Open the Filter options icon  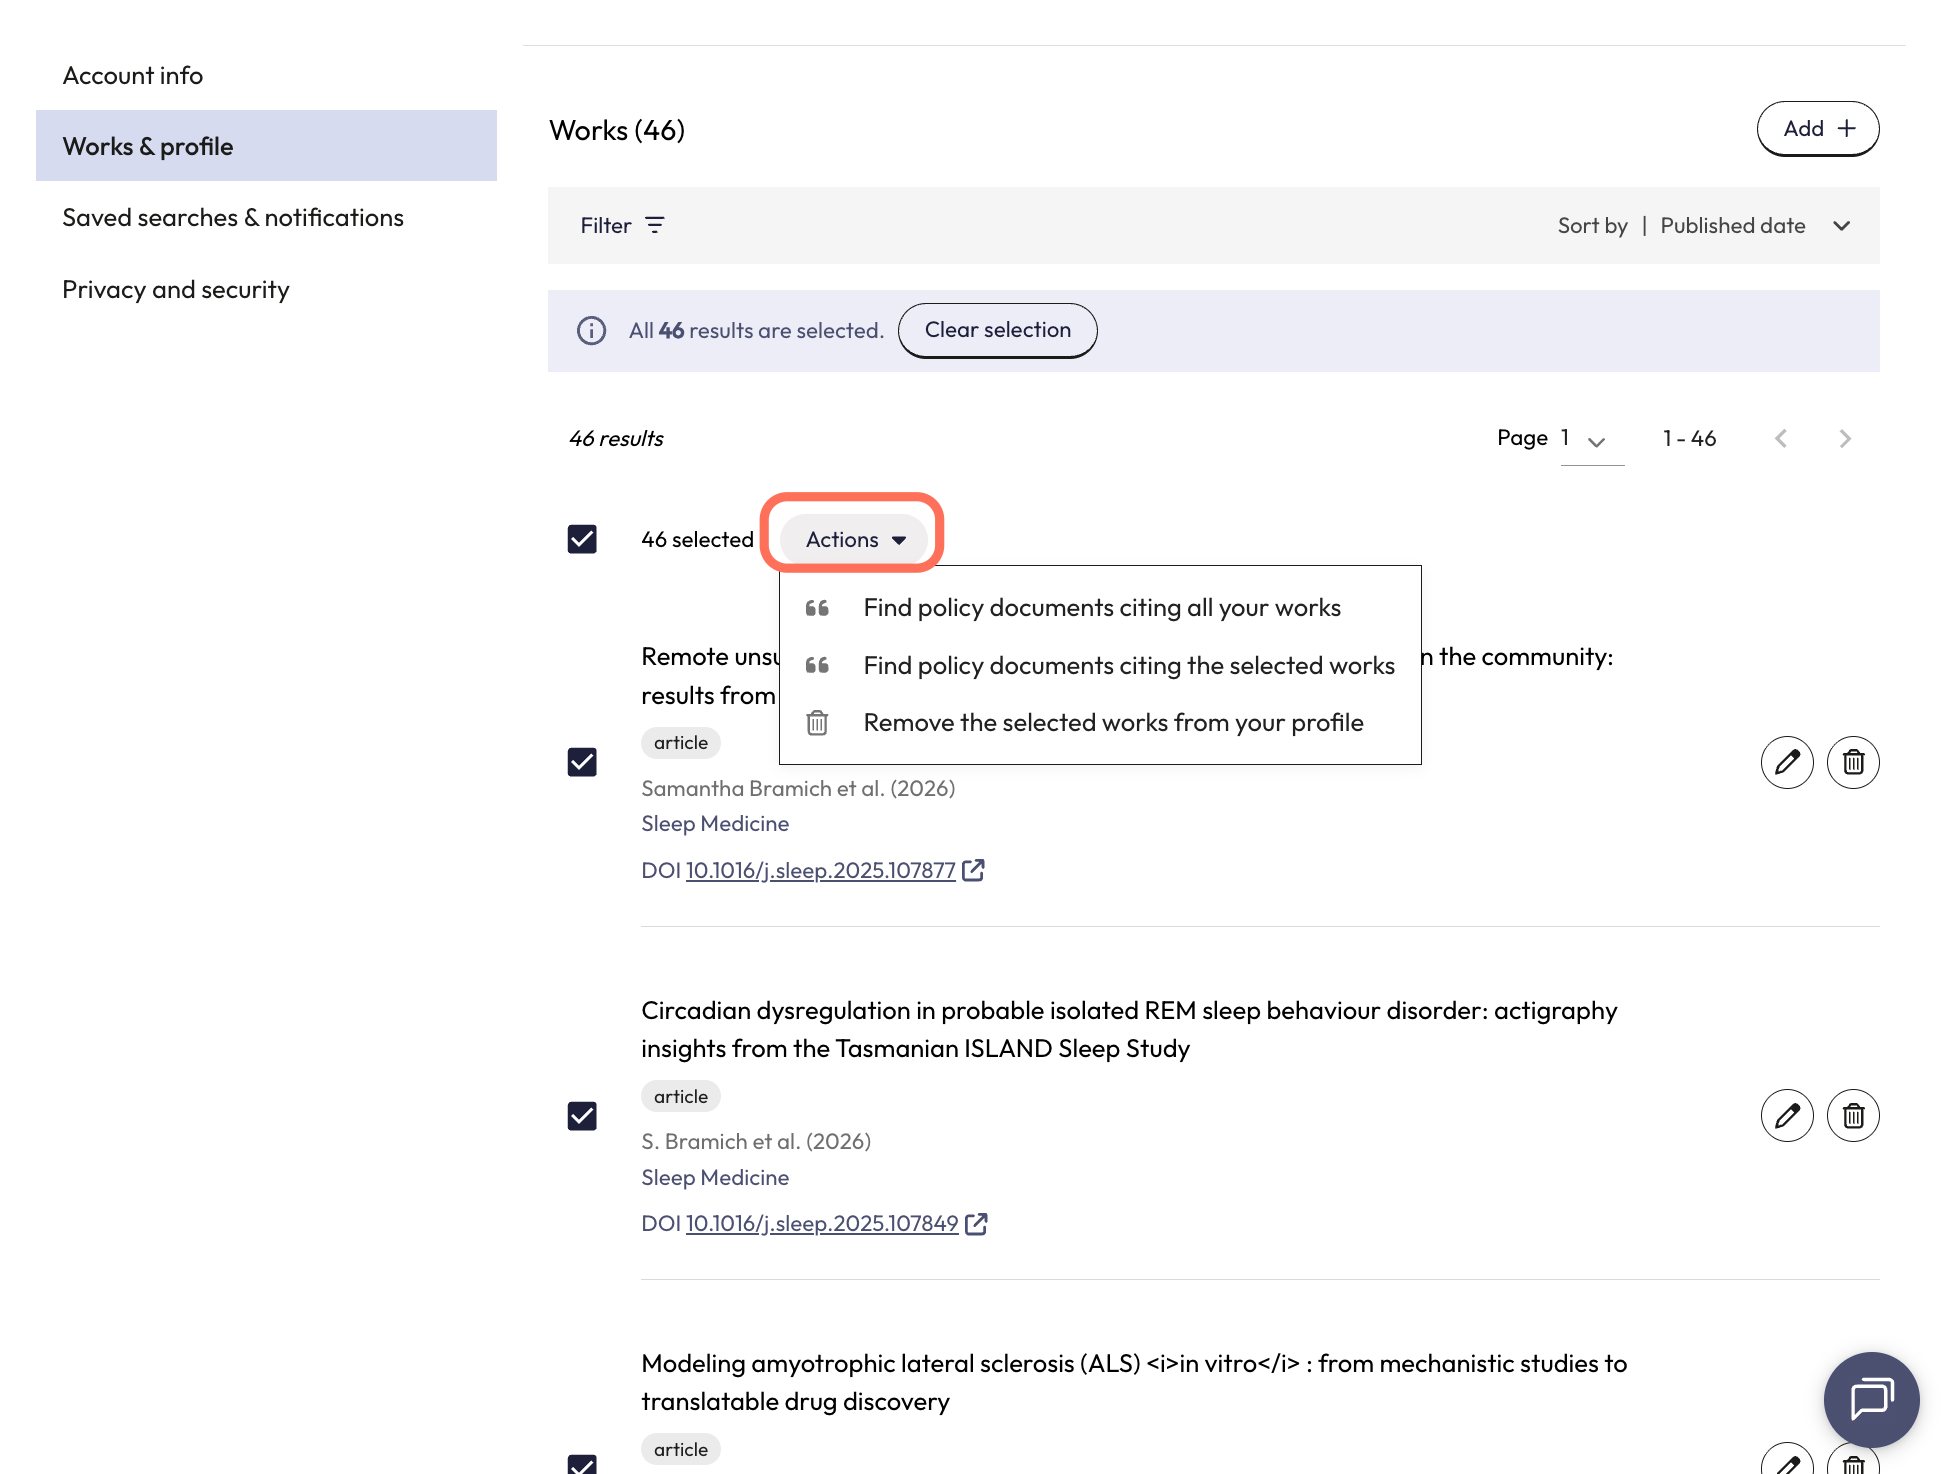coord(655,225)
